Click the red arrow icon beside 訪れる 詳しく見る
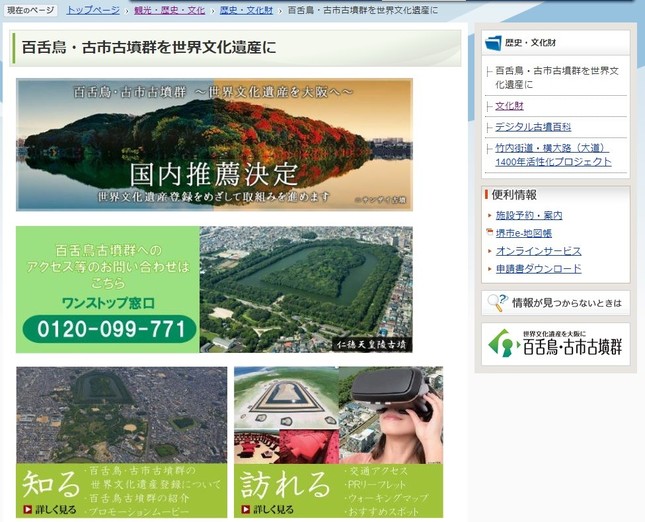Screen dimensions: 645x522 (246, 510)
